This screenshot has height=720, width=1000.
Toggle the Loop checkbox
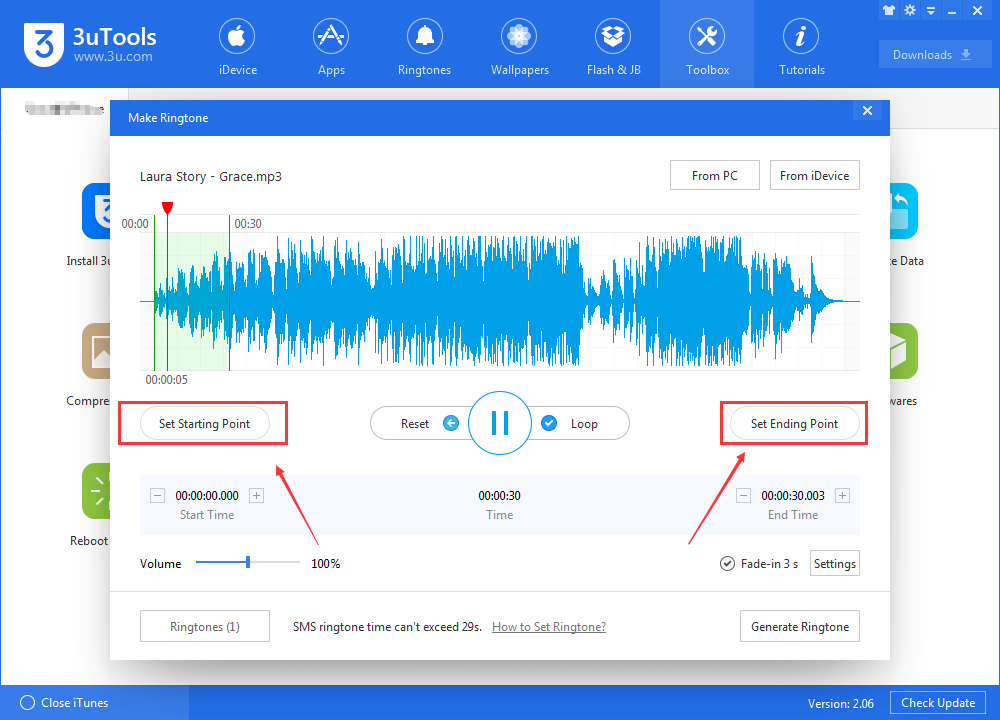[549, 423]
